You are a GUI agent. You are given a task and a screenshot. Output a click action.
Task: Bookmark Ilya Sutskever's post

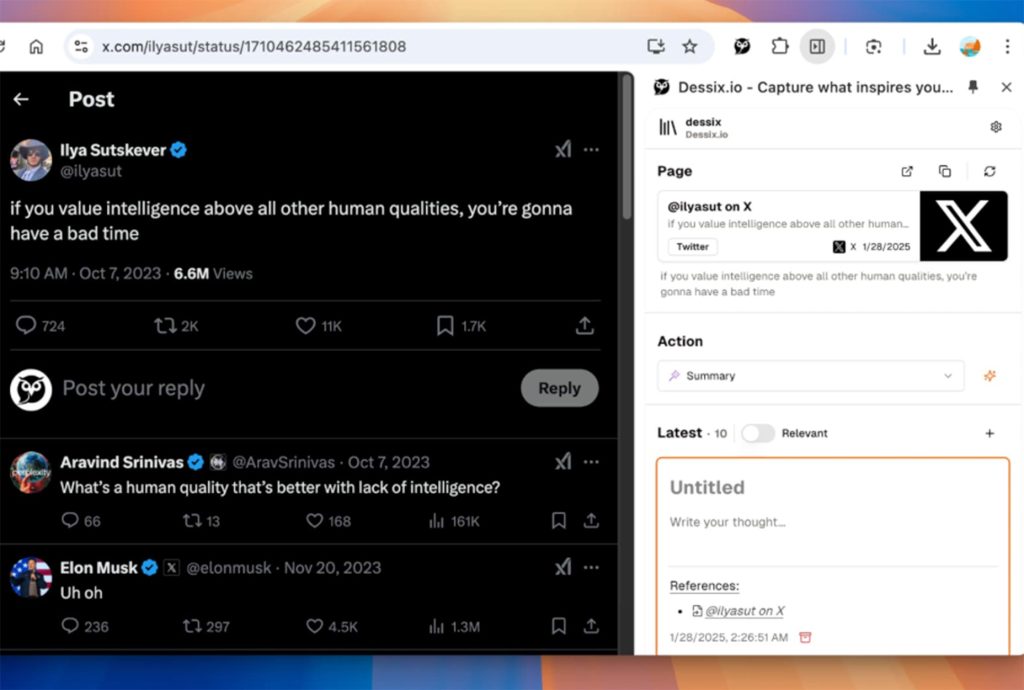pyautogui.click(x=445, y=326)
